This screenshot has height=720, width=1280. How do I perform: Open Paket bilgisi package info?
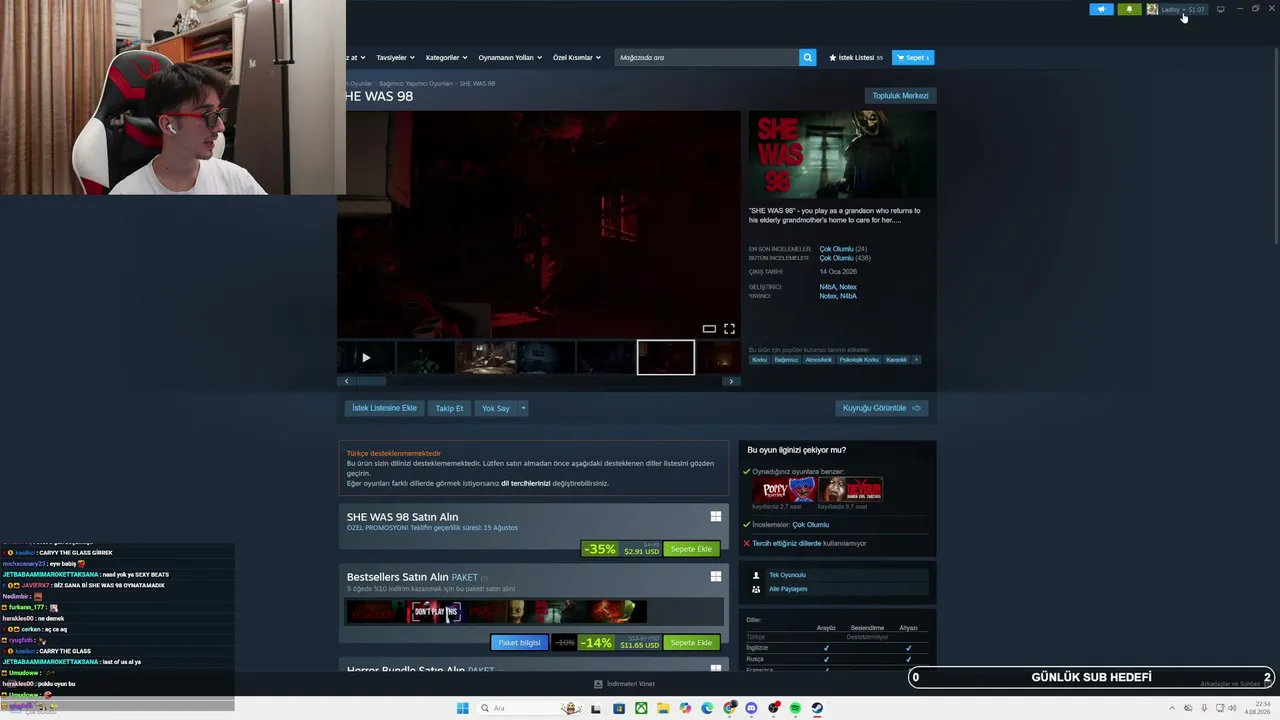coord(519,643)
